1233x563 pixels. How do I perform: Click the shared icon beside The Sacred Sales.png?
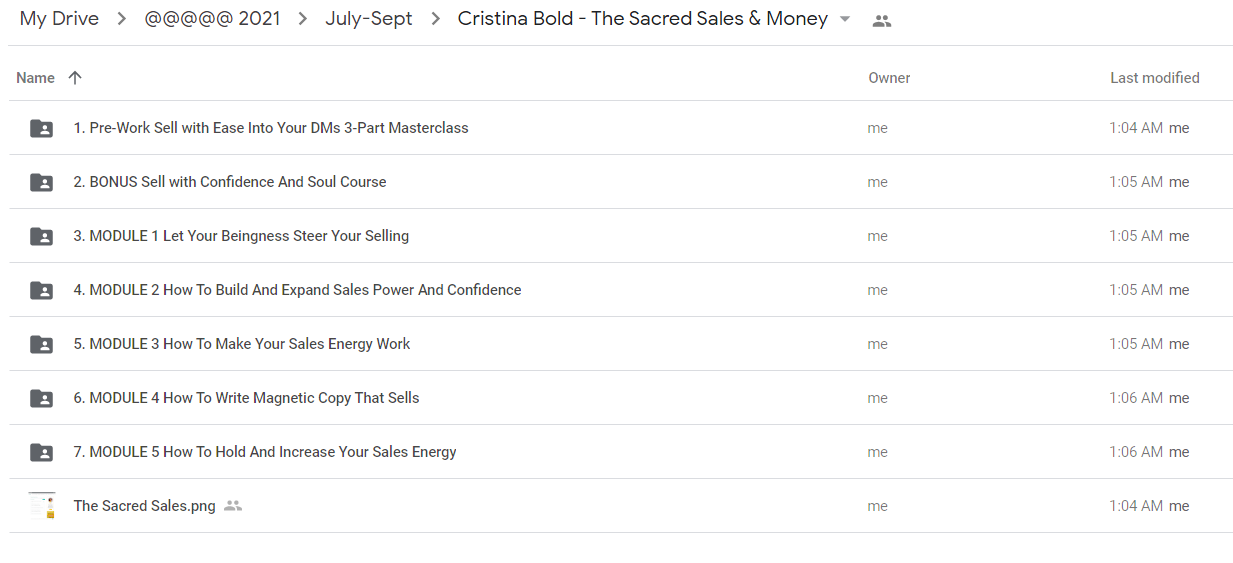(233, 506)
